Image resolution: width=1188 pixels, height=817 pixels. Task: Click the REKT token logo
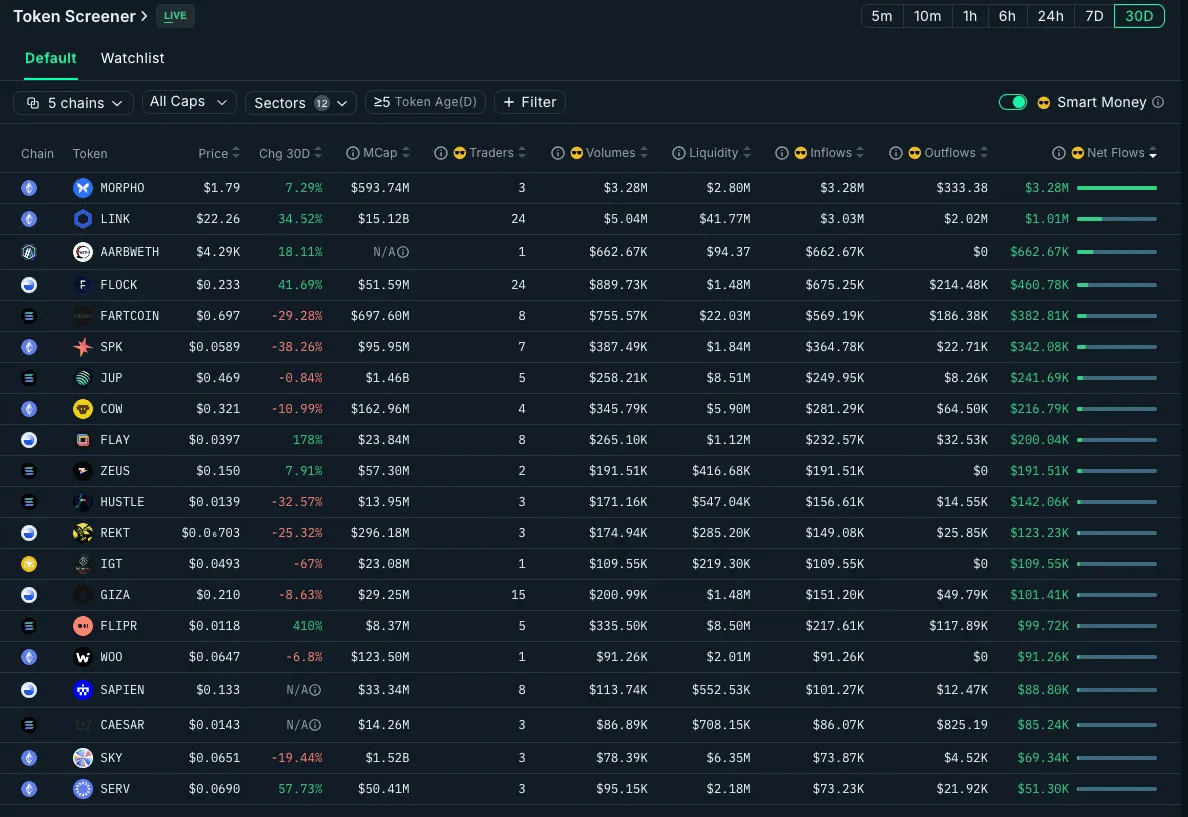(83, 533)
